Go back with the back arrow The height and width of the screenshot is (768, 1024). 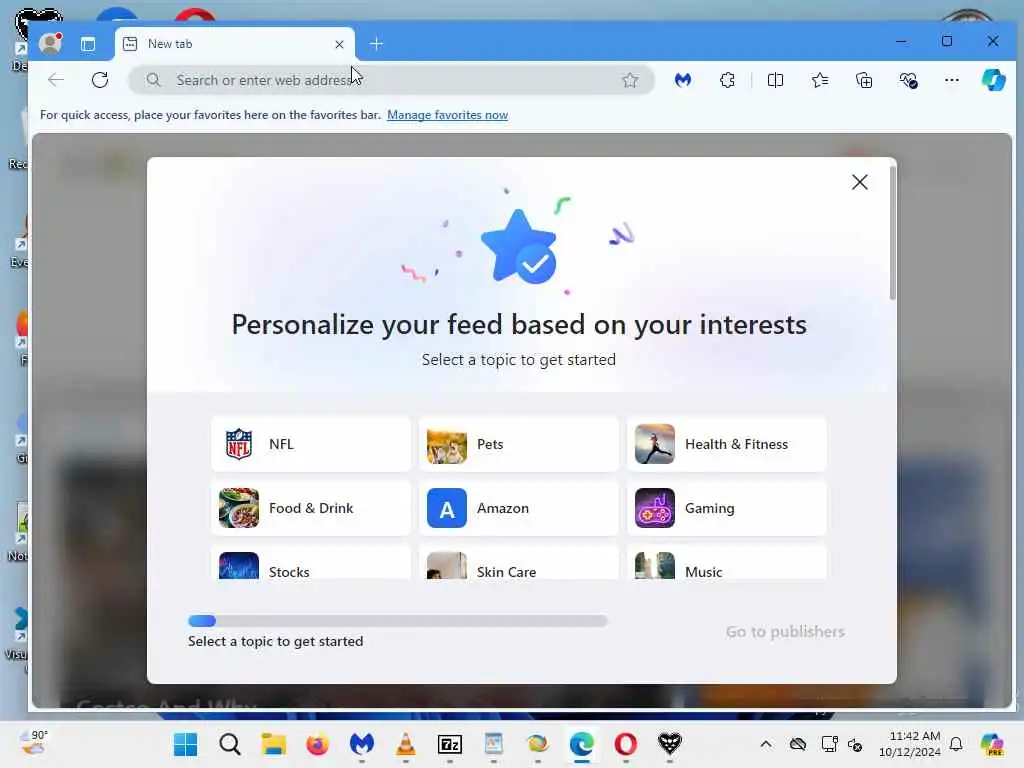pyautogui.click(x=56, y=80)
